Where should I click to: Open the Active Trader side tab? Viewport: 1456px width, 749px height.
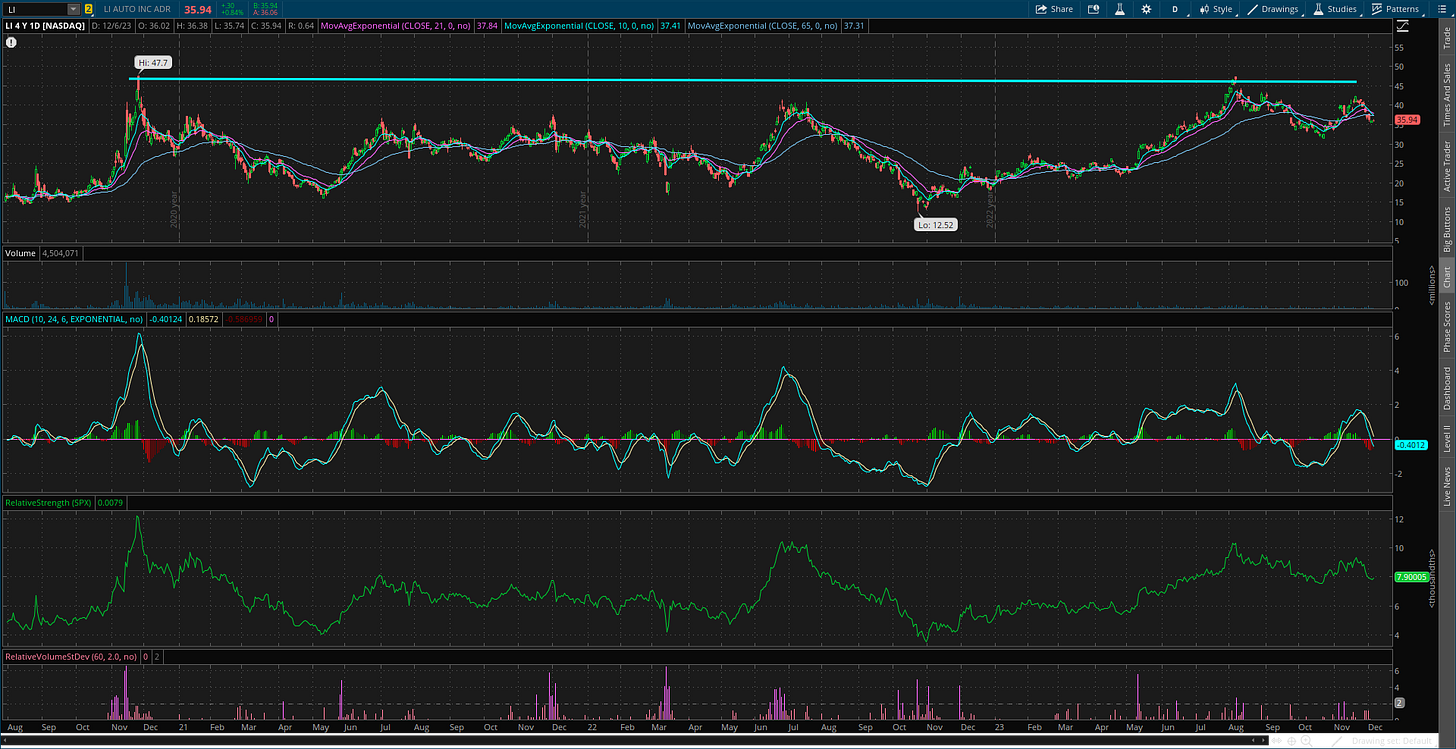(x=1446, y=166)
